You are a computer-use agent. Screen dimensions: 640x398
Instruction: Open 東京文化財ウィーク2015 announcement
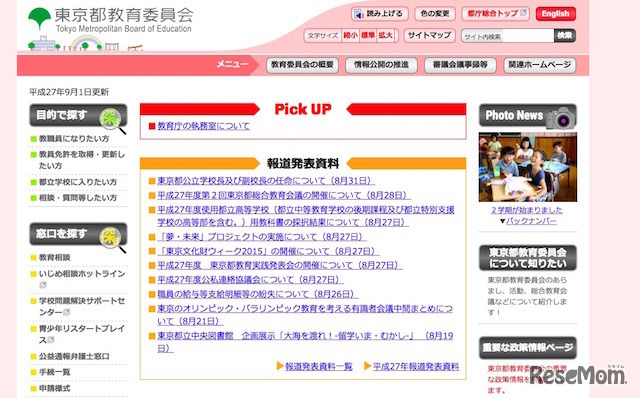tap(268, 251)
